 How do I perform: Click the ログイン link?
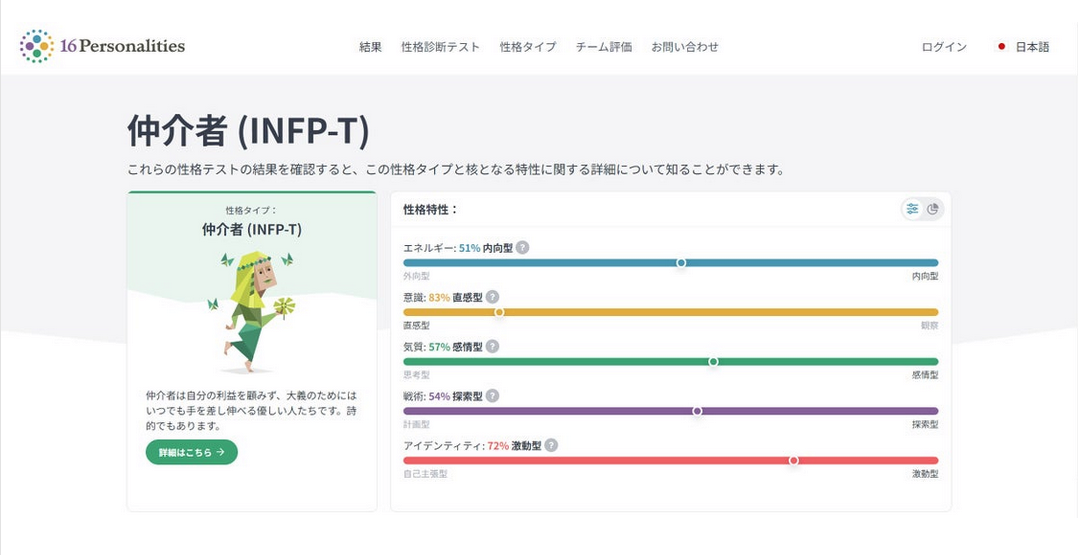(944, 47)
